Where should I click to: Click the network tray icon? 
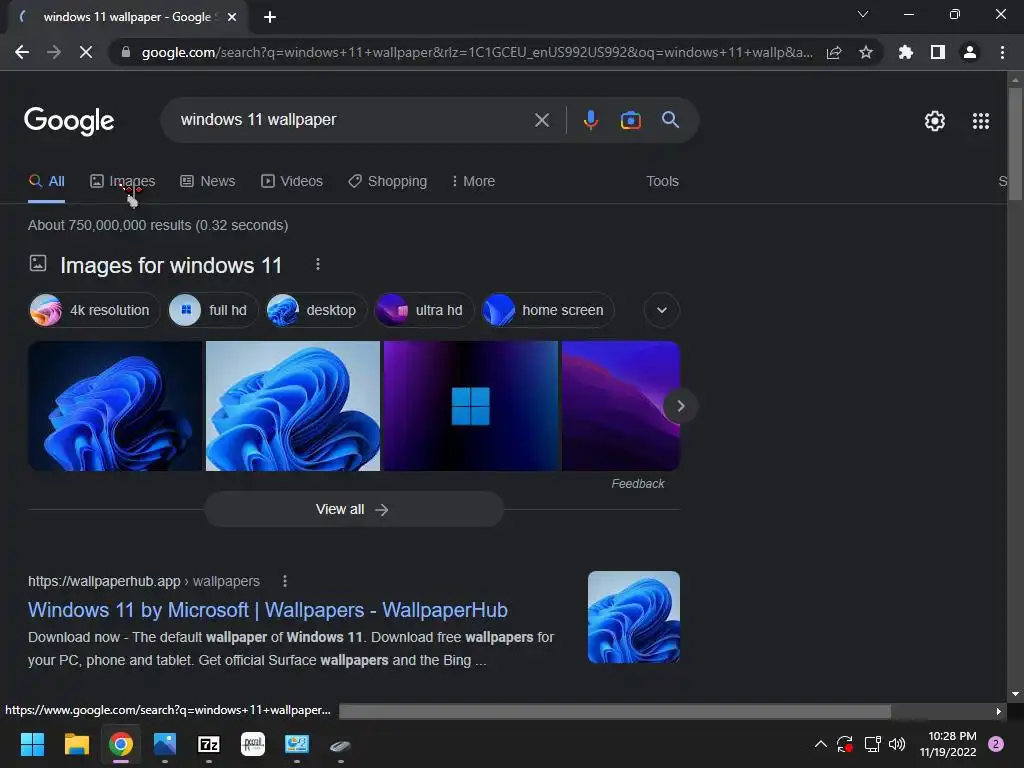point(872,744)
